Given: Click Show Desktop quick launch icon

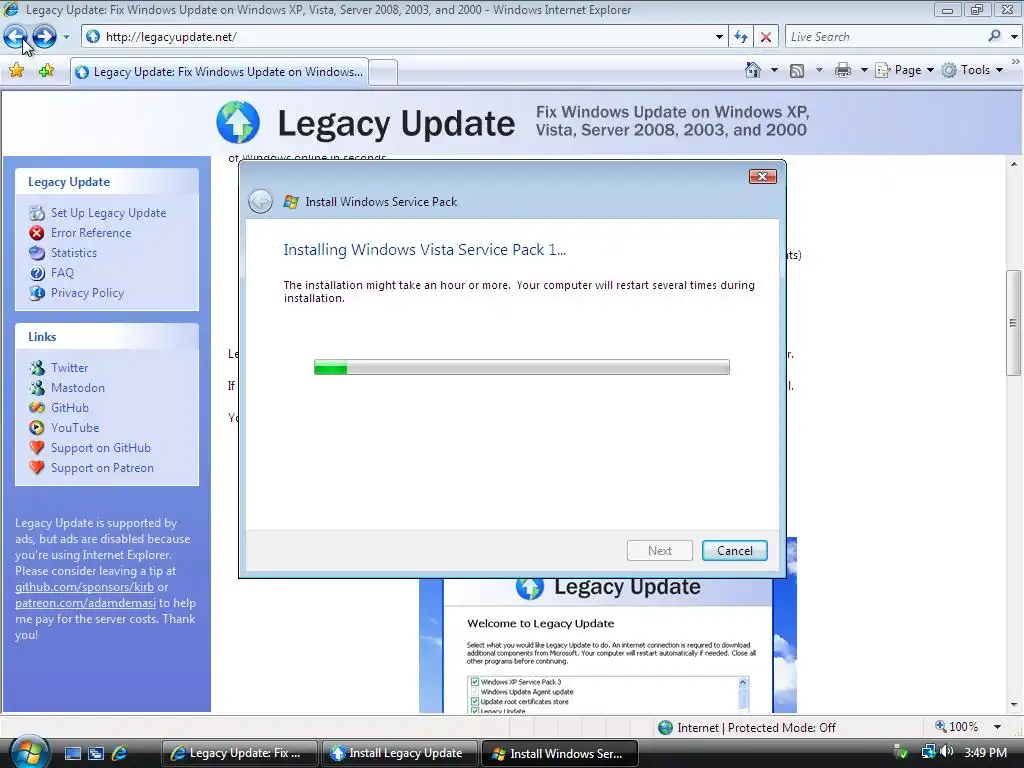Looking at the screenshot, I should click(x=72, y=753).
